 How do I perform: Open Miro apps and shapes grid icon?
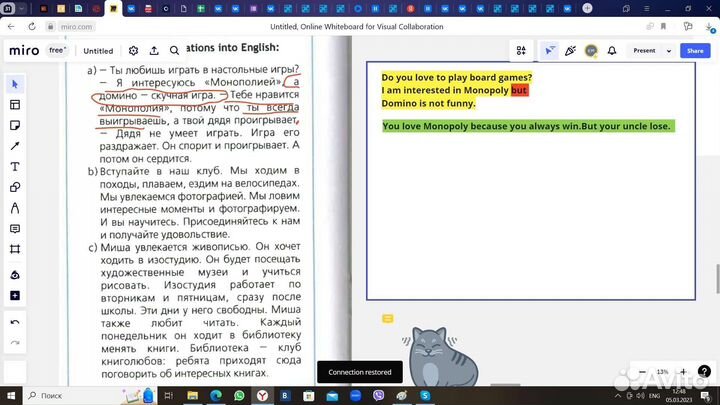coord(521,51)
